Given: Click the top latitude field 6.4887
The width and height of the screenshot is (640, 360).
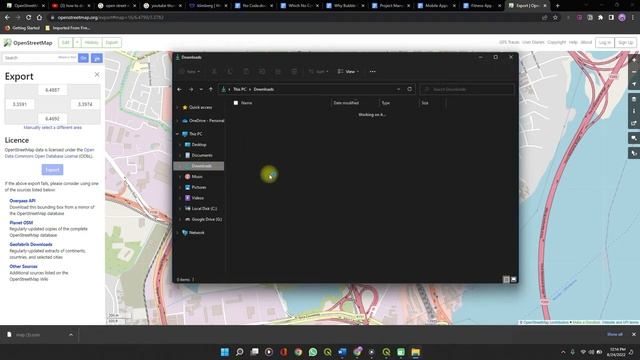Looking at the screenshot, I should pos(52,90).
